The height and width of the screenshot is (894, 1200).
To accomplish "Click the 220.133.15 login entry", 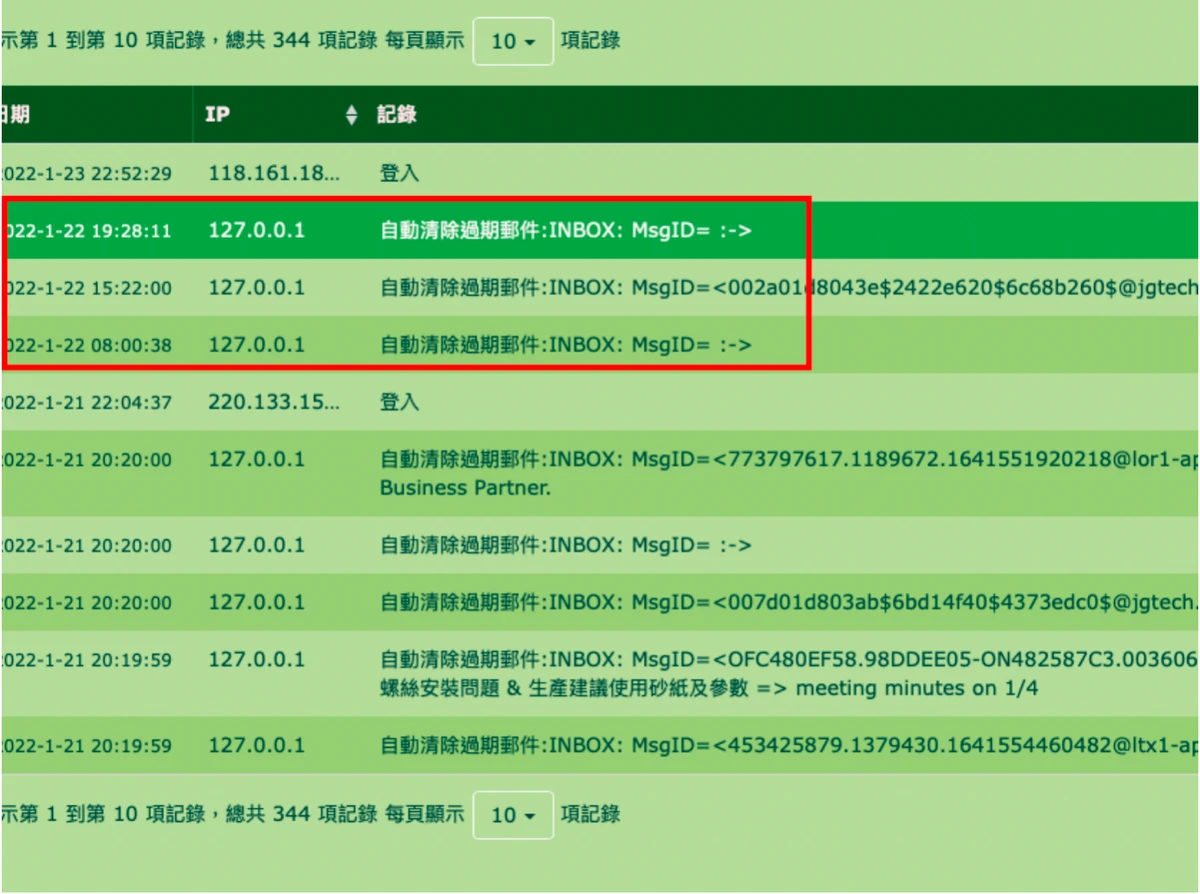I will (600, 403).
